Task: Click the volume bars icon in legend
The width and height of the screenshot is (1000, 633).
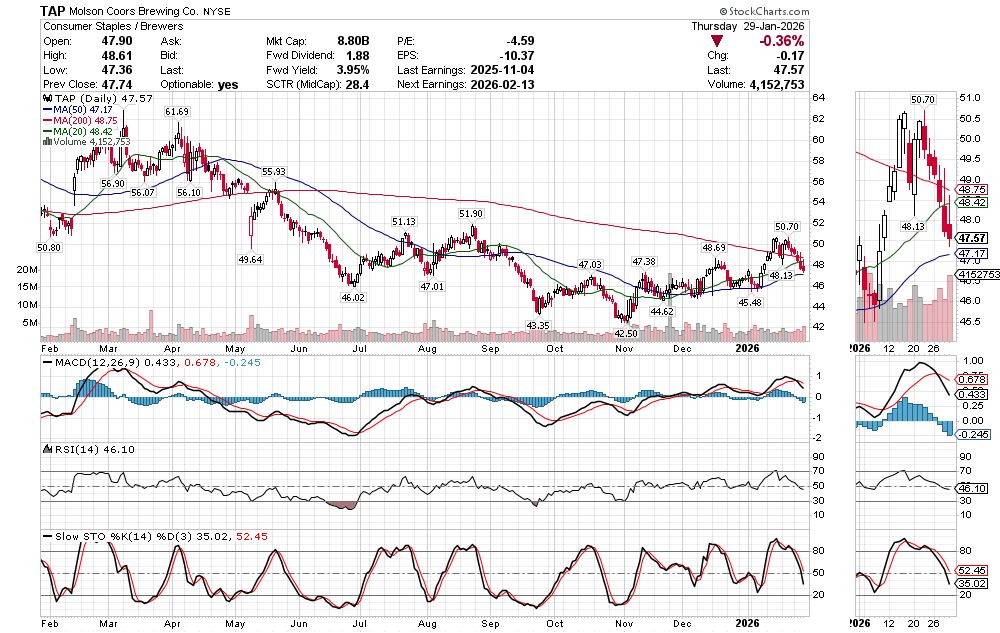Action: pyautogui.click(x=45, y=142)
